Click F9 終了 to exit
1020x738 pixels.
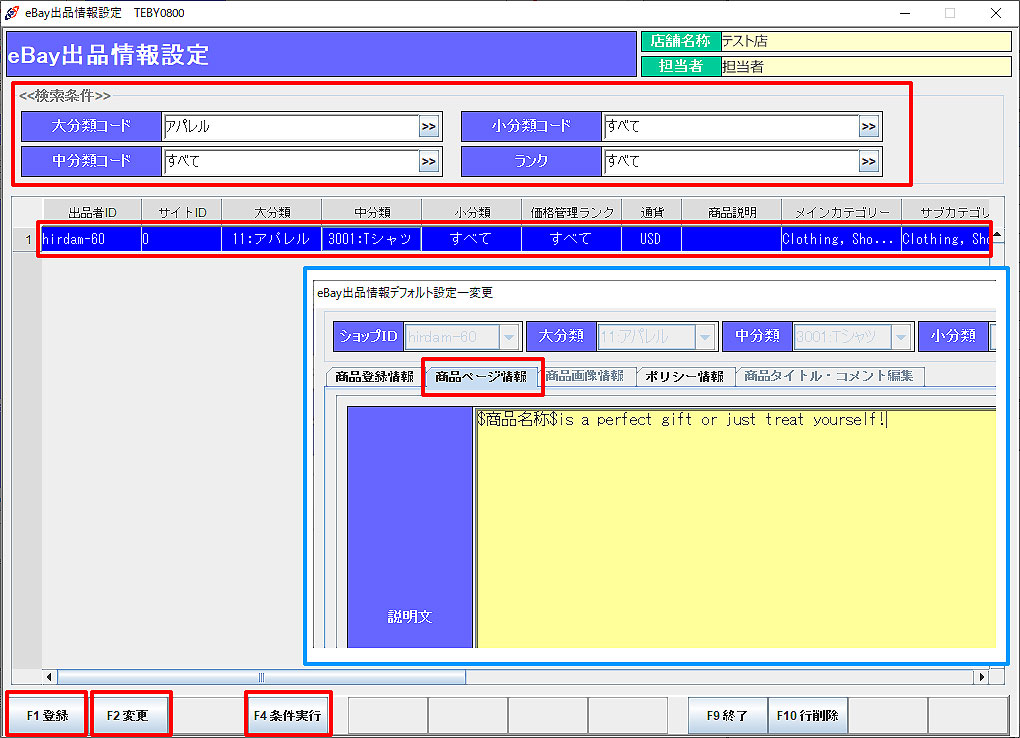coord(727,715)
